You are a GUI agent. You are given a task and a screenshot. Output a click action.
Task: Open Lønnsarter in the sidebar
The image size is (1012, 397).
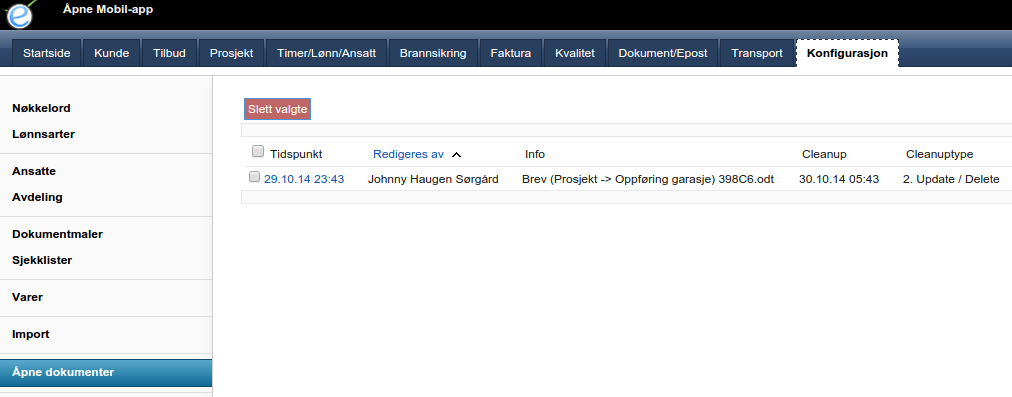[43, 134]
